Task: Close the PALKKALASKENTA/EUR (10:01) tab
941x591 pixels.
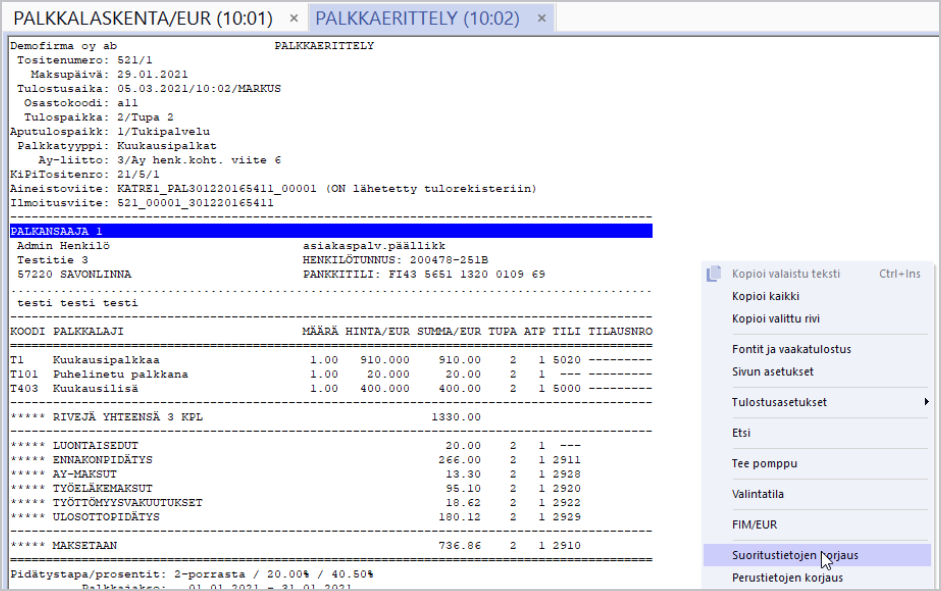Action: (293, 19)
